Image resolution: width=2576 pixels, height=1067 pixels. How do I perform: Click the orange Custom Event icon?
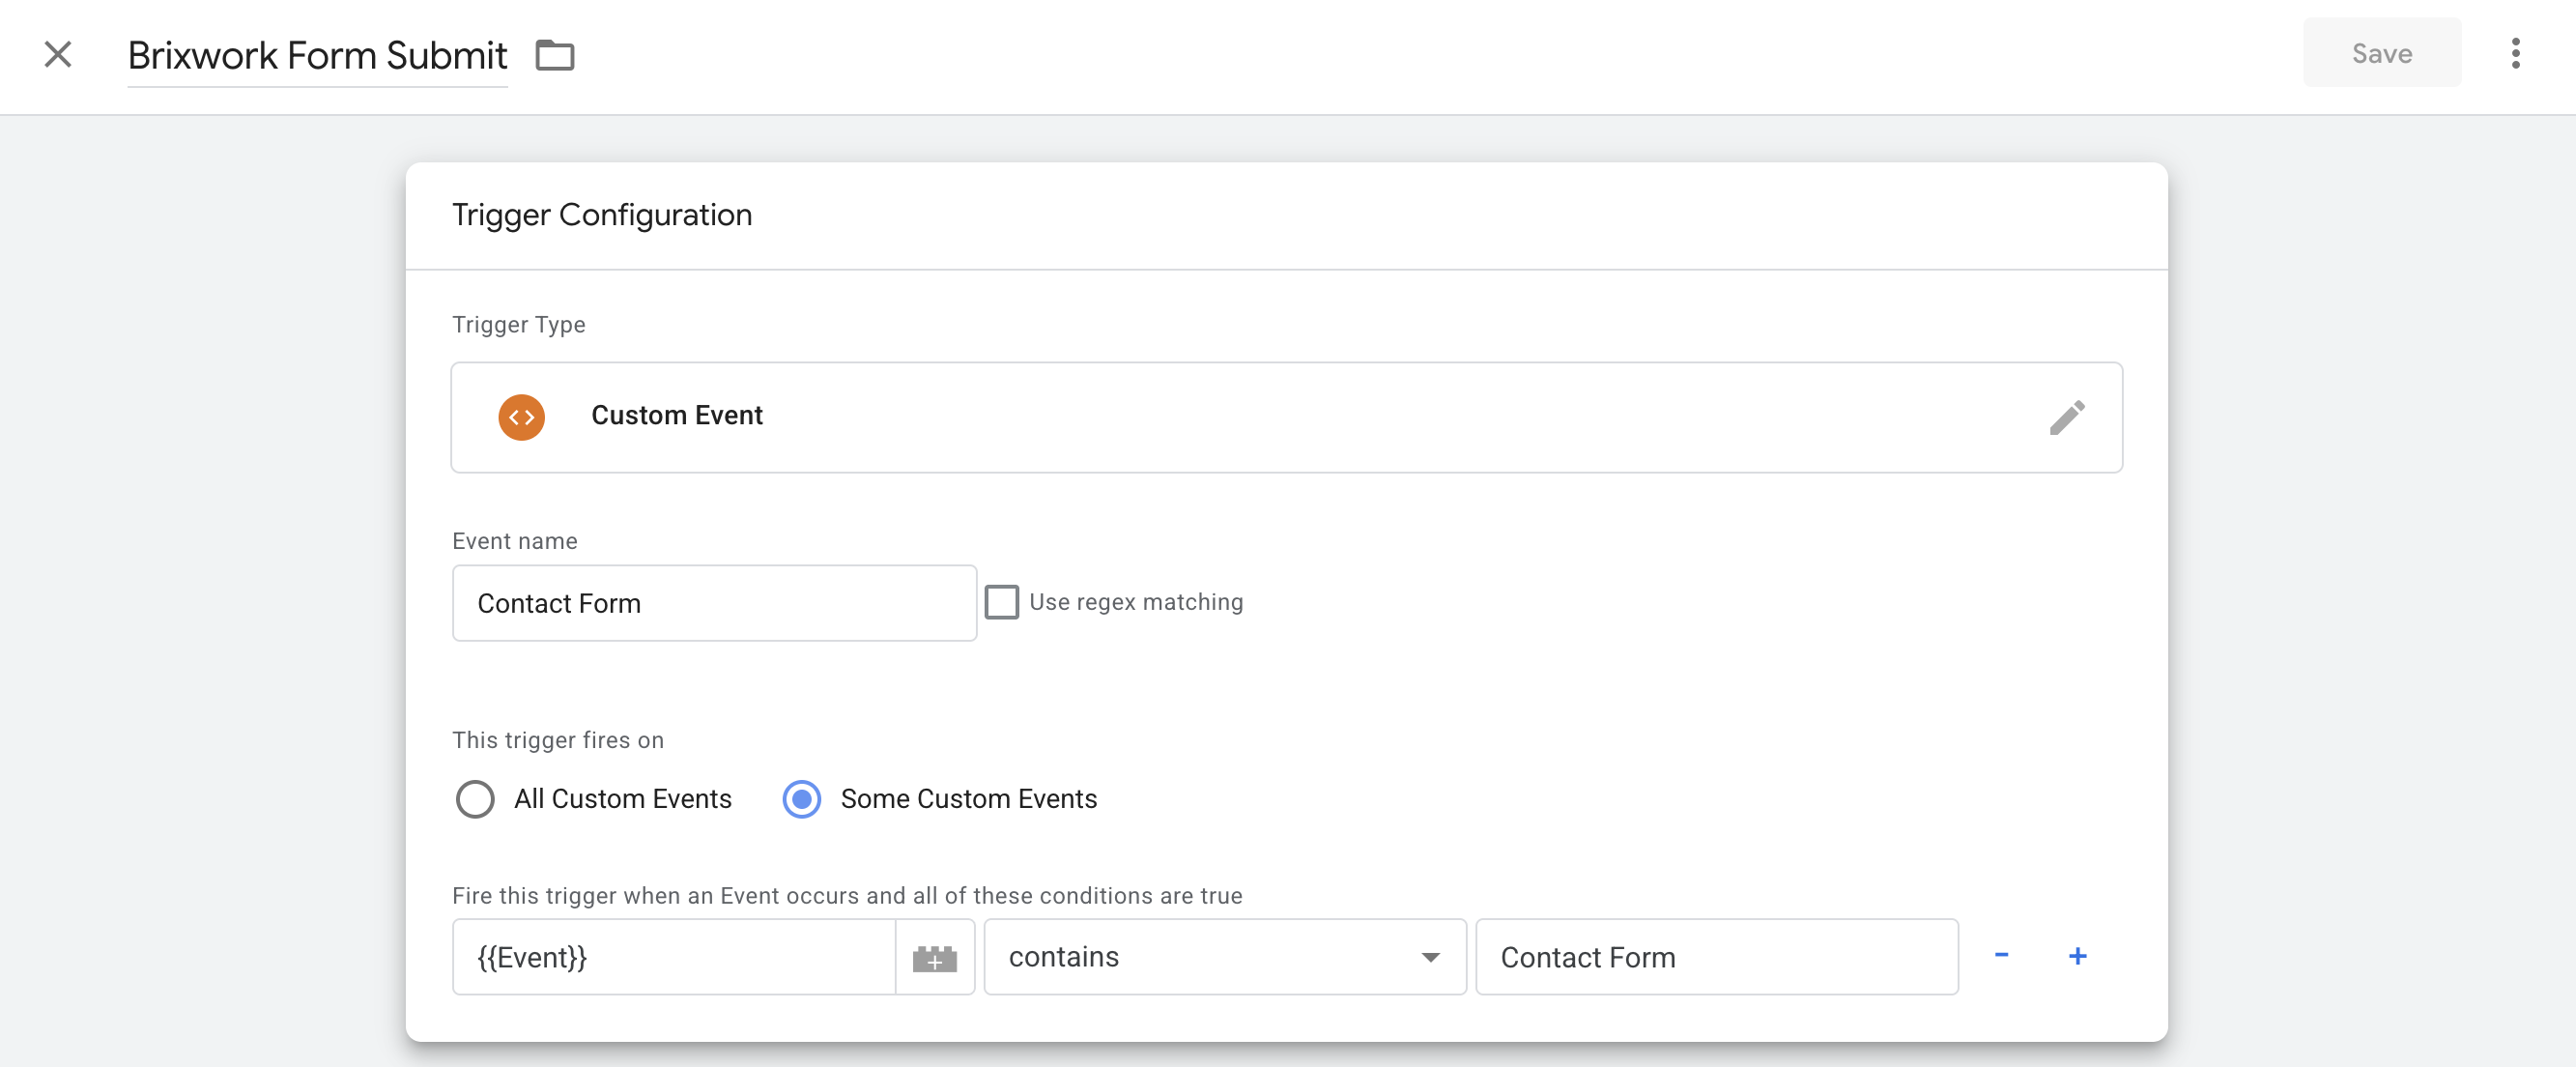[x=521, y=417]
